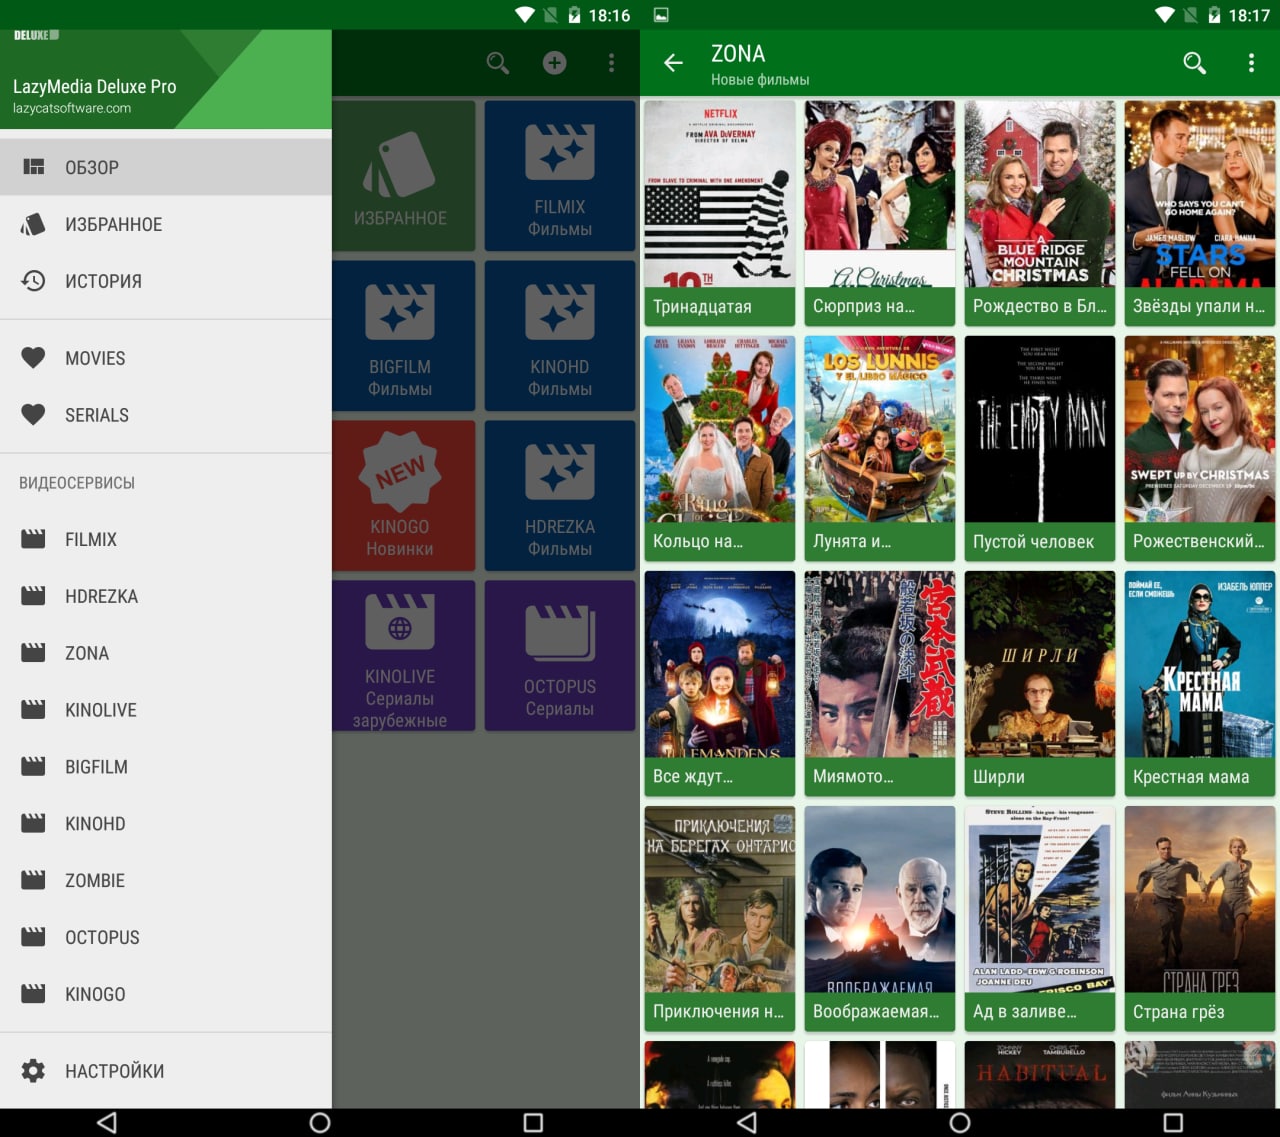Open overflow menu on left screen toolbar
The height and width of the screenshot is (1137, 1280).
point(611,63)
